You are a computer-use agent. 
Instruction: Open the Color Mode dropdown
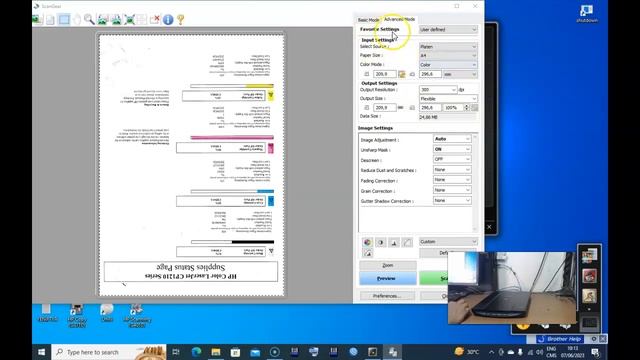pyautogui.click(x=448, y=64)
